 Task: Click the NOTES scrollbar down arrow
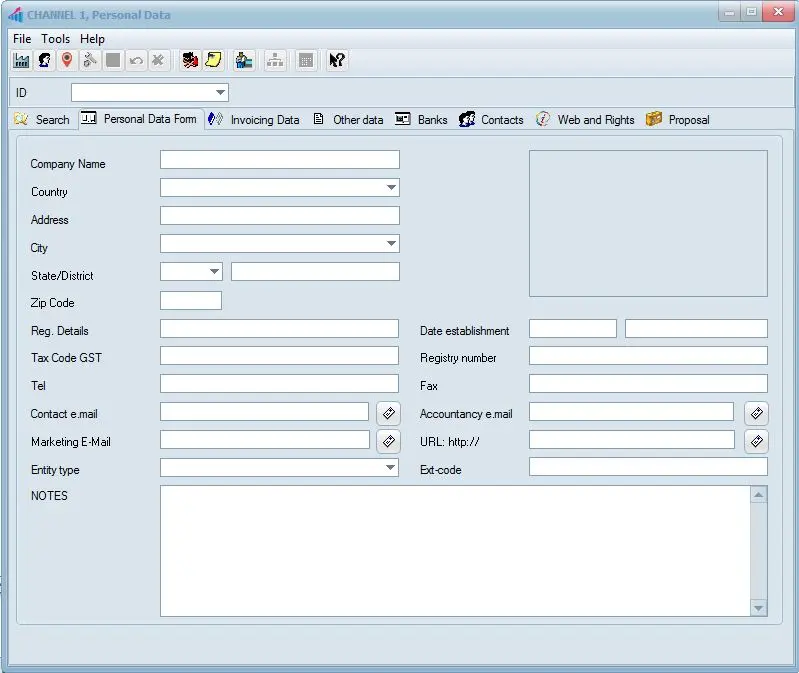758,608
